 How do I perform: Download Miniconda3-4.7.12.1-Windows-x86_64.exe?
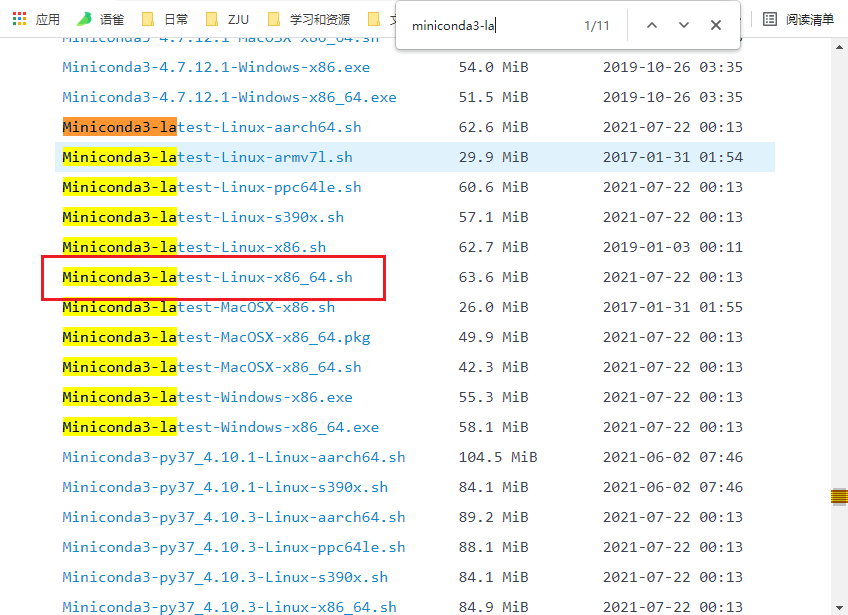tap(229, 97)
